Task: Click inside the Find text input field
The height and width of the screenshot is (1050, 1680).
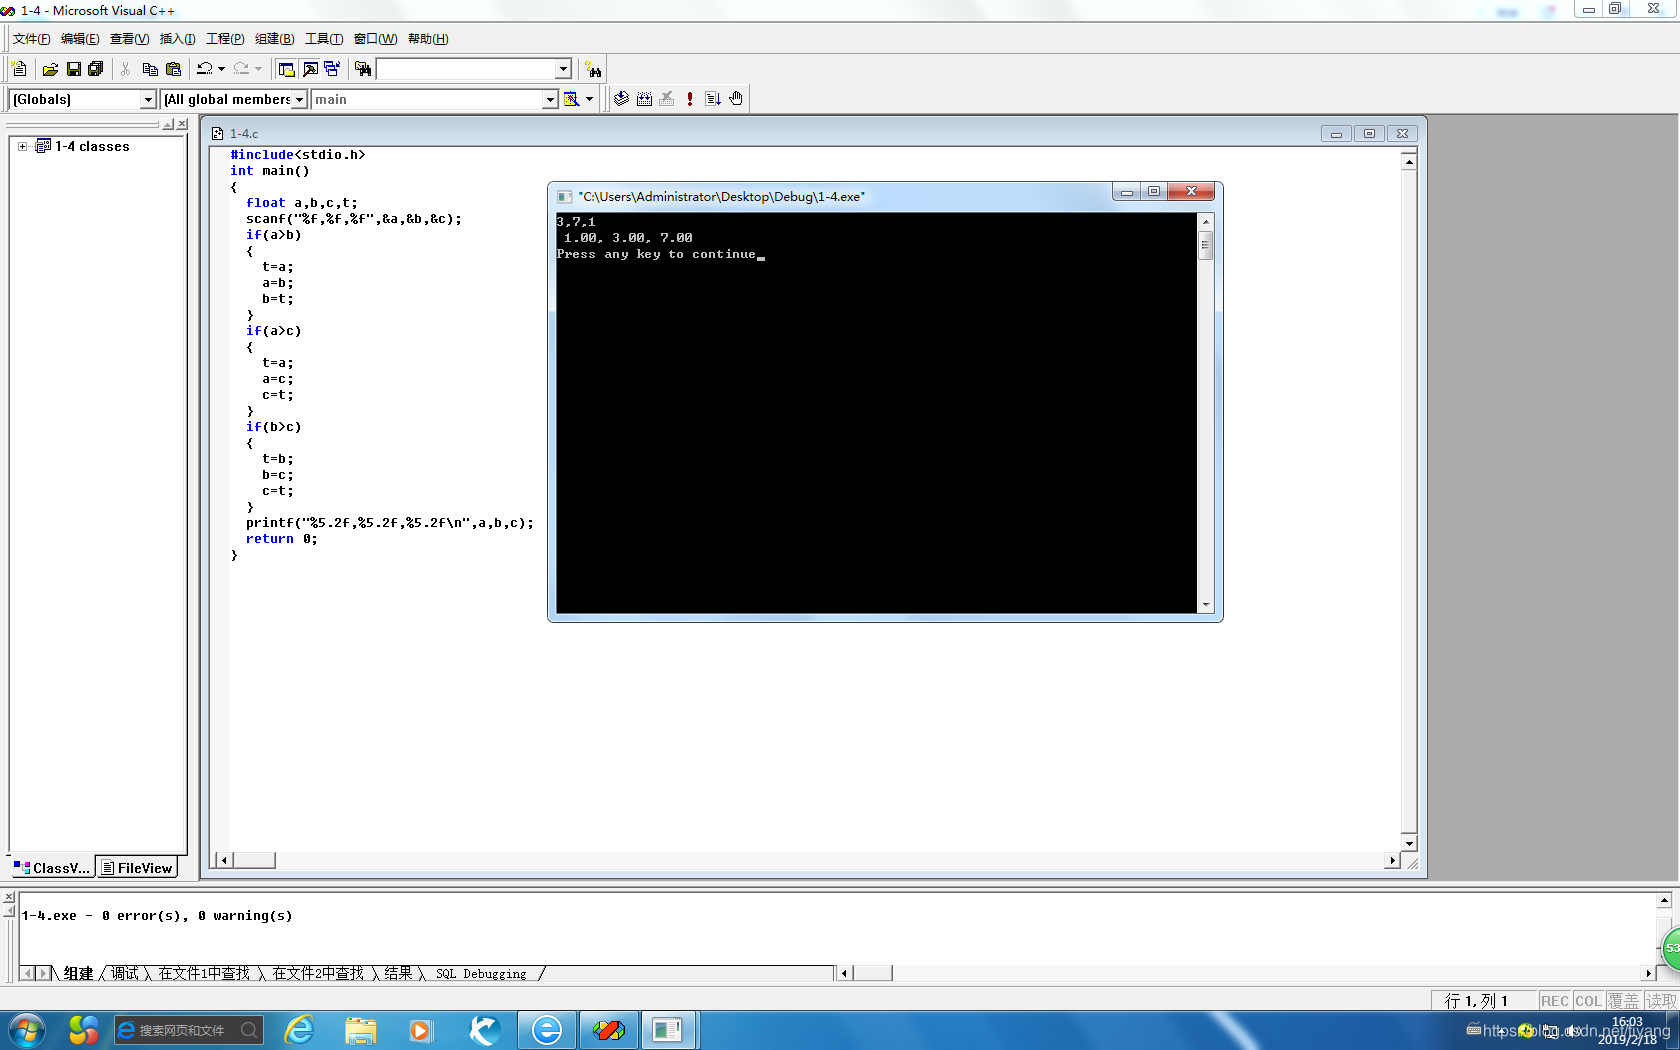Action: point(466,69)
